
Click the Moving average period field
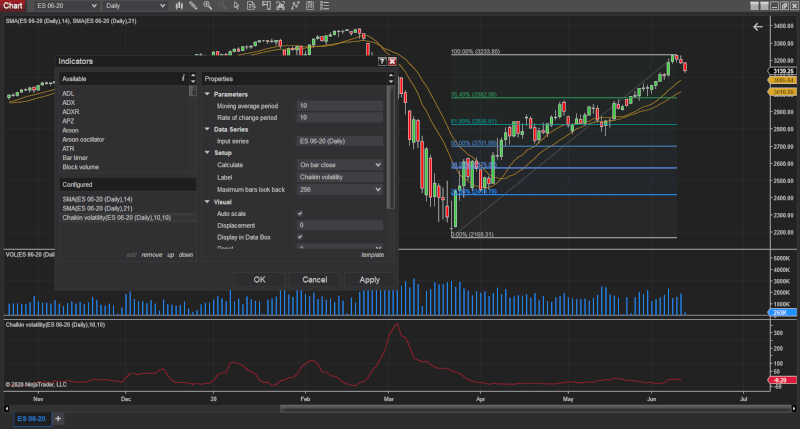(339, 105)
